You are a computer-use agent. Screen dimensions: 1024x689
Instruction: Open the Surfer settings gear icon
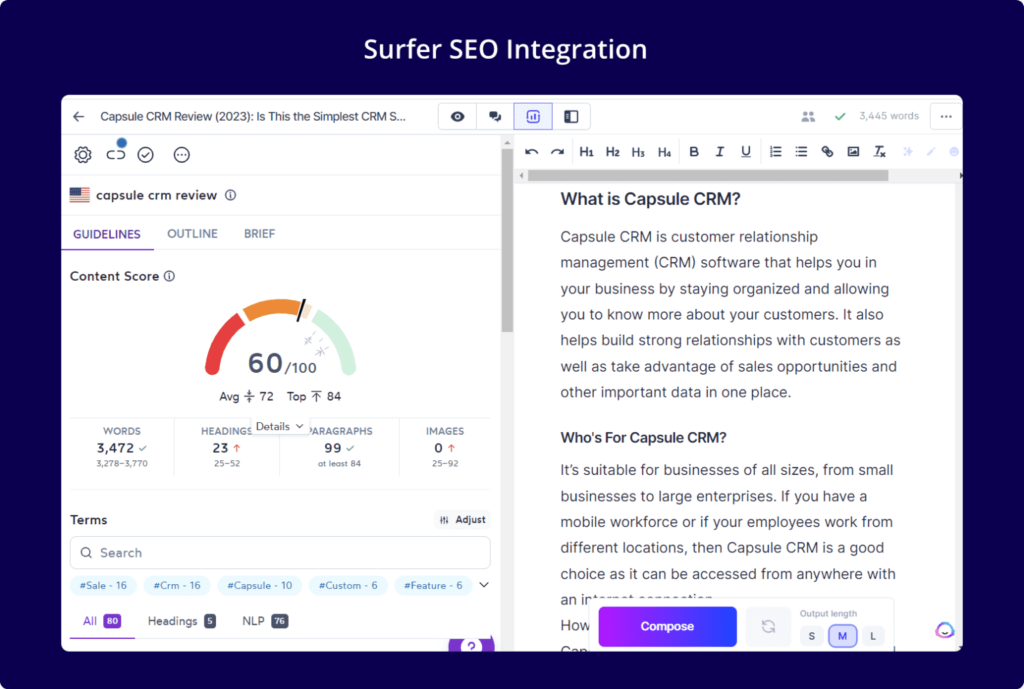[83, 155]
